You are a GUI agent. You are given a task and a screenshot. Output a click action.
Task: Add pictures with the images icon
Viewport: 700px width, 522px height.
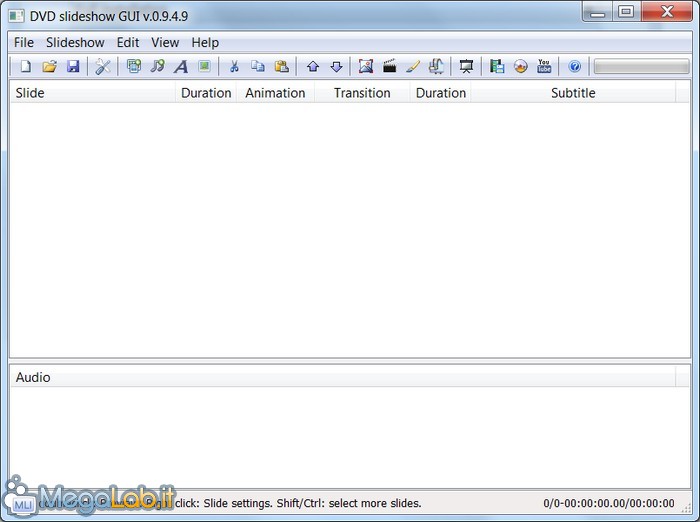click(133, 67)
